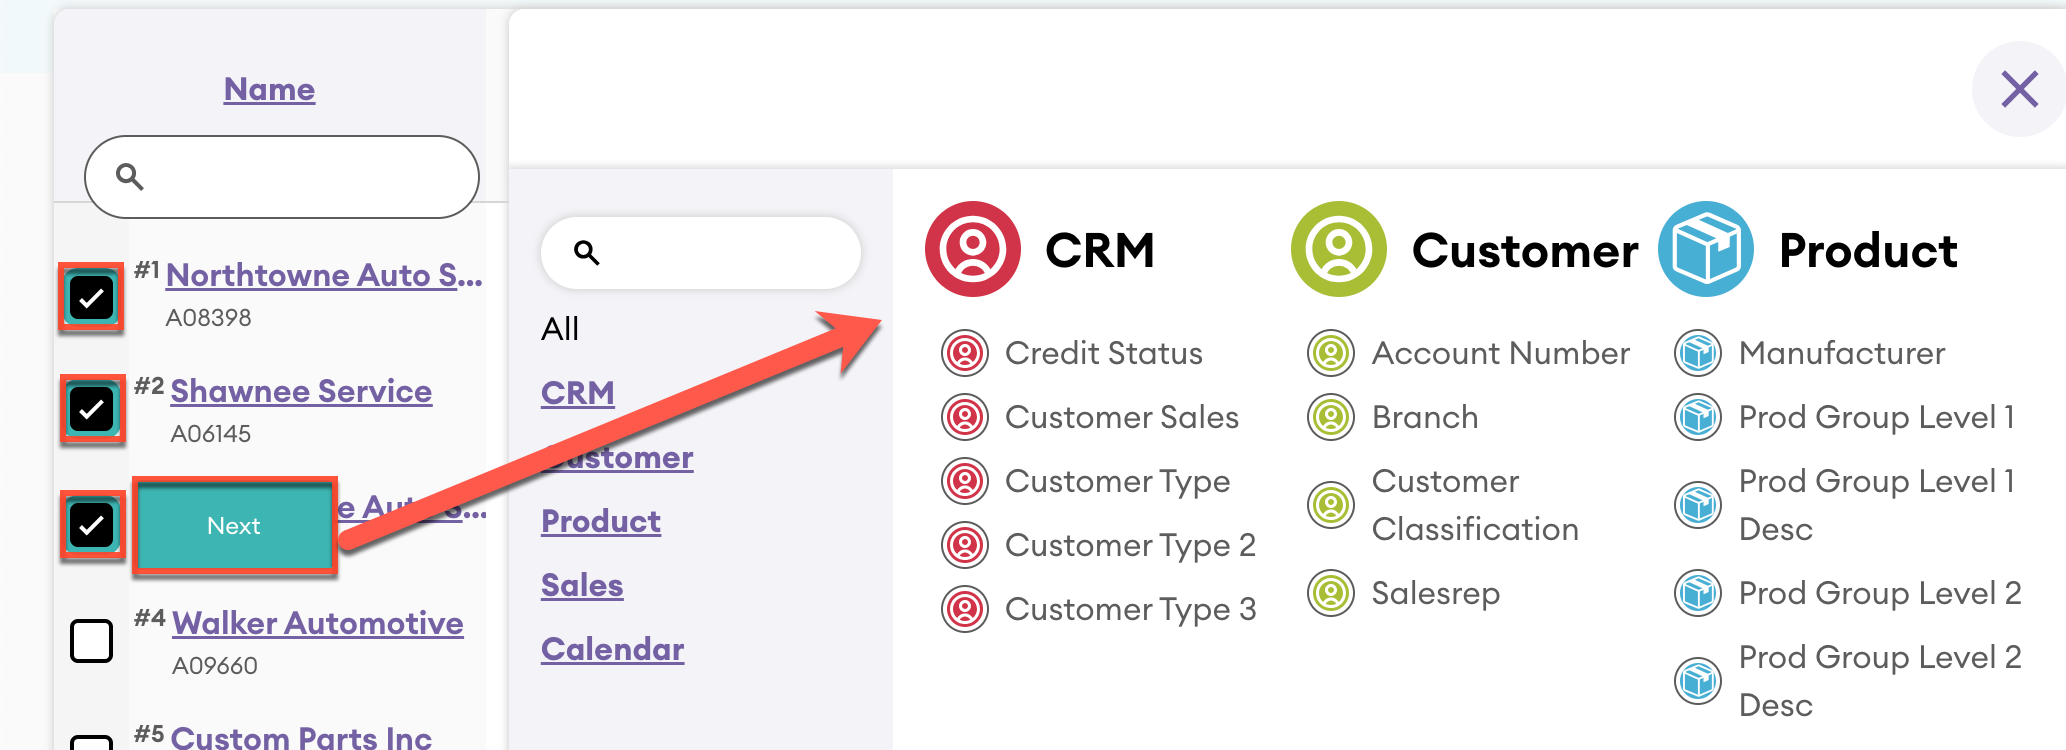The height and width of the screenshot is (750, 2066).
Task: Select the Credit Status field icon
Action: (x=965, y=353)
